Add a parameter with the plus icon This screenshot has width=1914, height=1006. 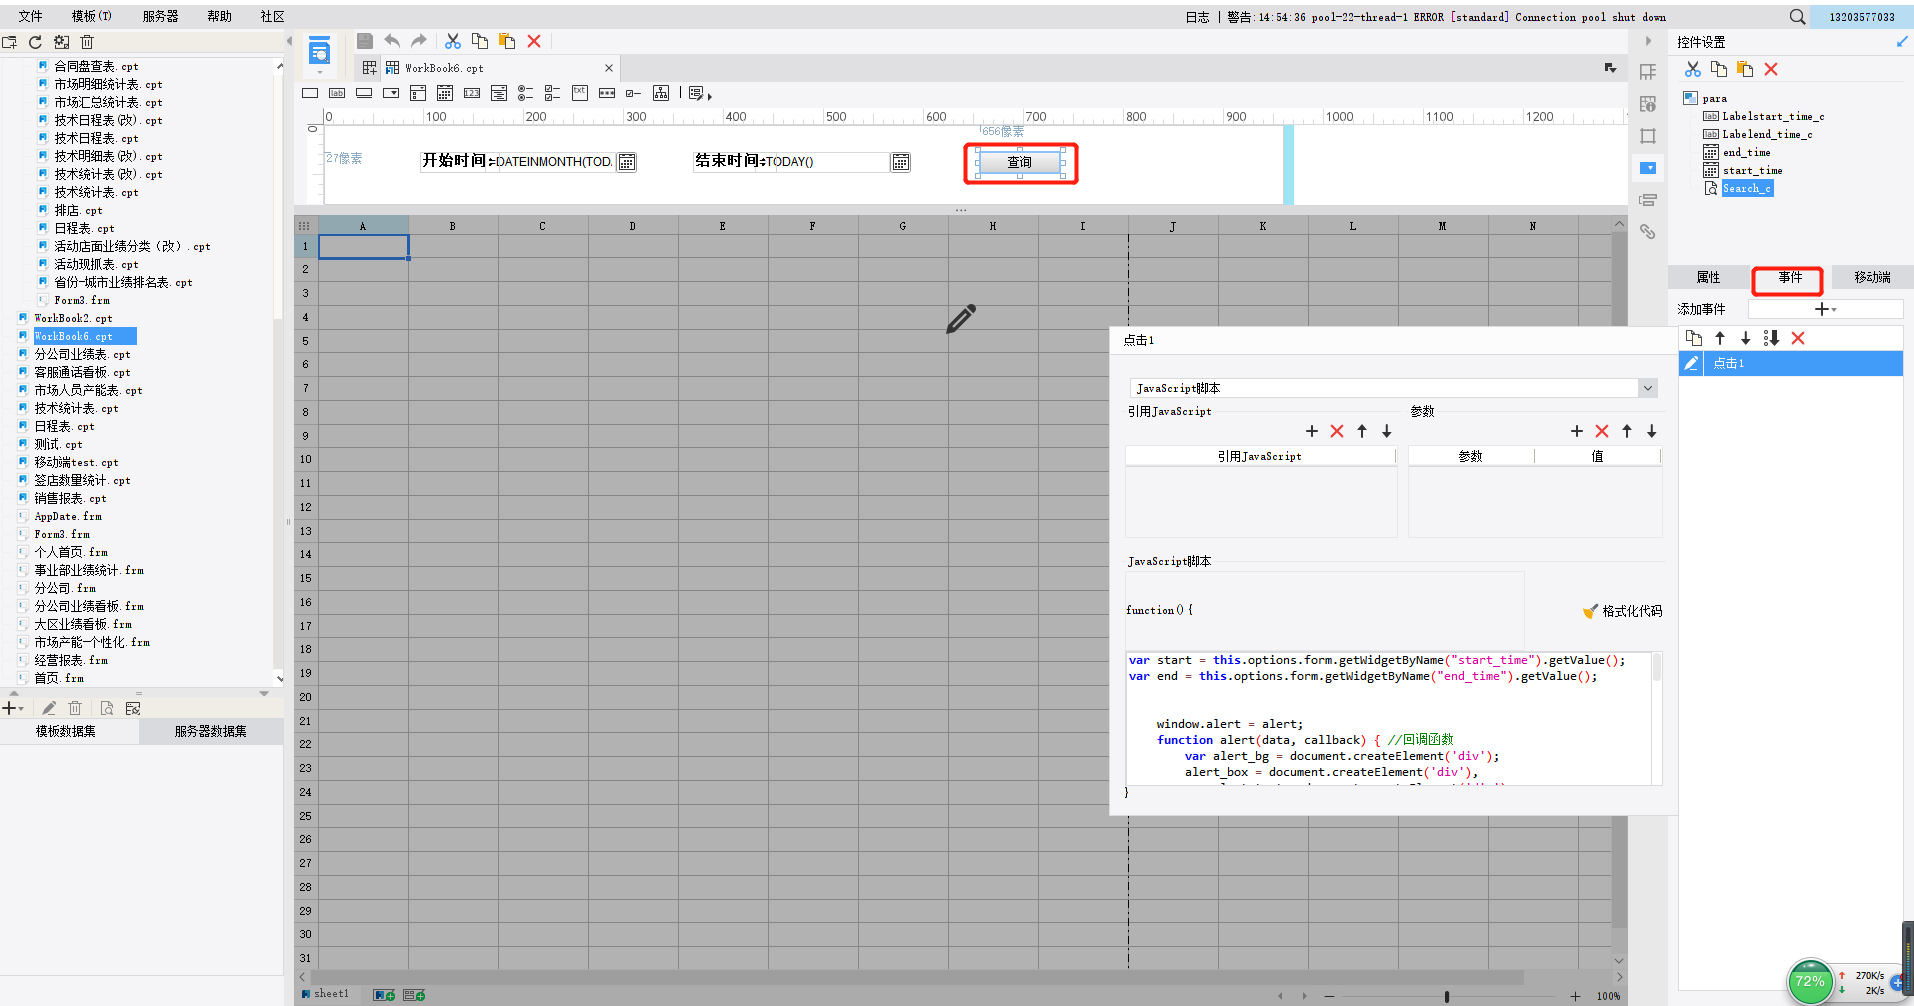point(1577,431)
